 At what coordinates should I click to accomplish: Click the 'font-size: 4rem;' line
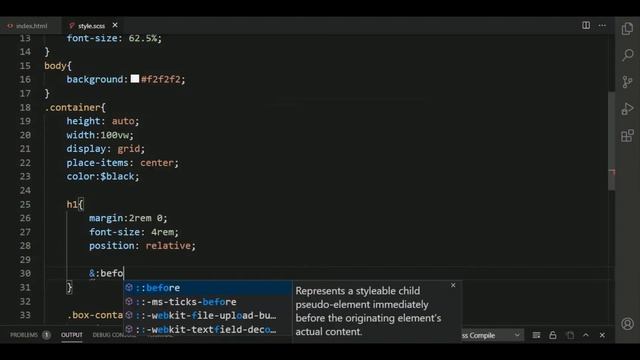134,232
